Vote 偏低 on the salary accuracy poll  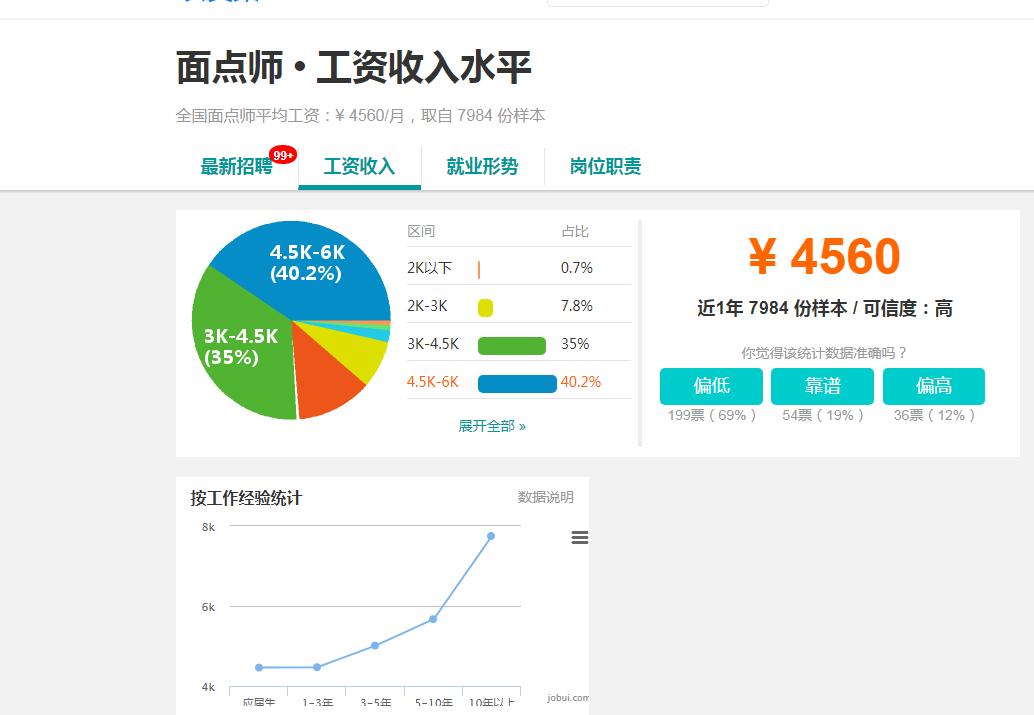tap(710, 386)
